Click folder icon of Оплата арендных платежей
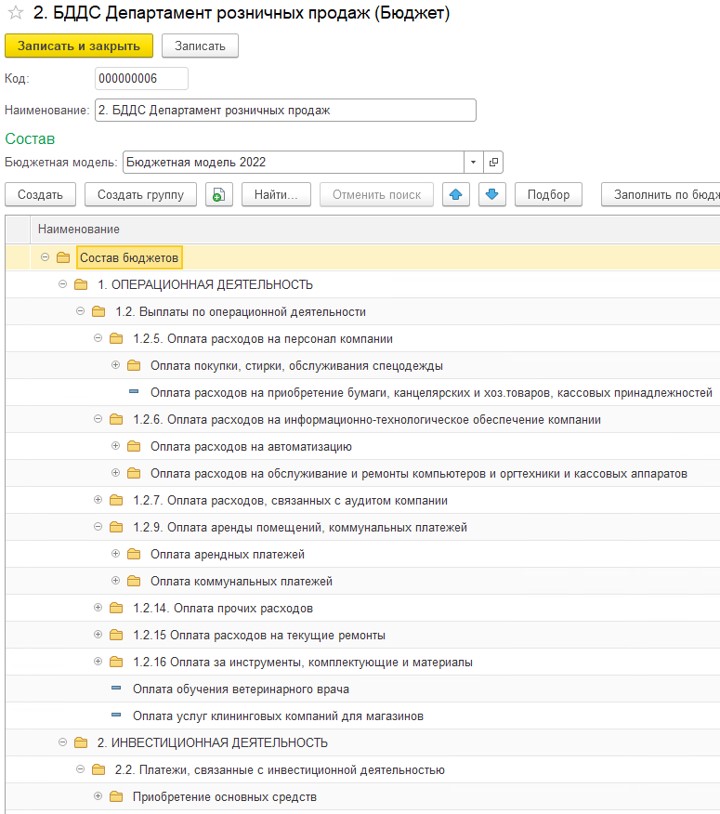The height and width of the screenshot is (814, 720). click(134, 554)
